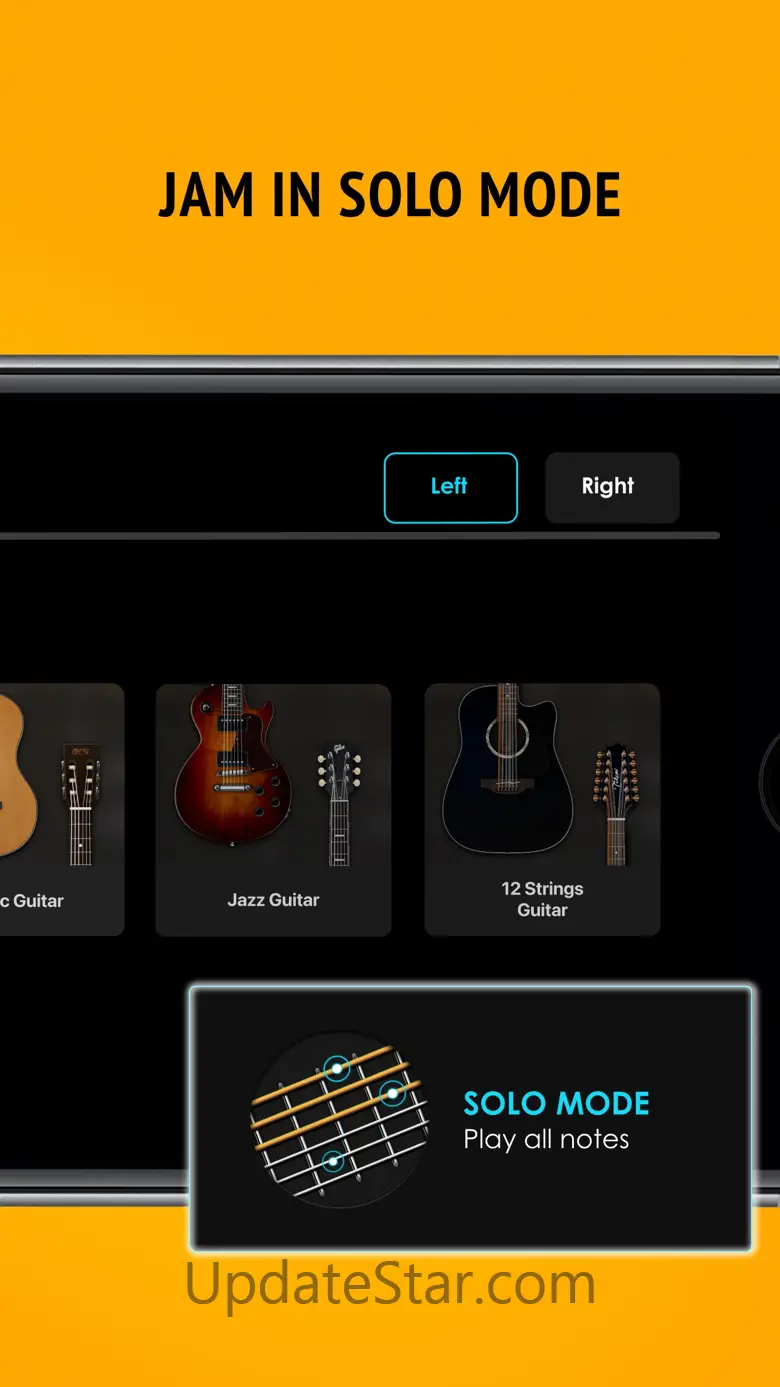Tap the top note marker on fretboard icon
The width and height of the screenshot is (780, 1387).
pos(337,1069)
